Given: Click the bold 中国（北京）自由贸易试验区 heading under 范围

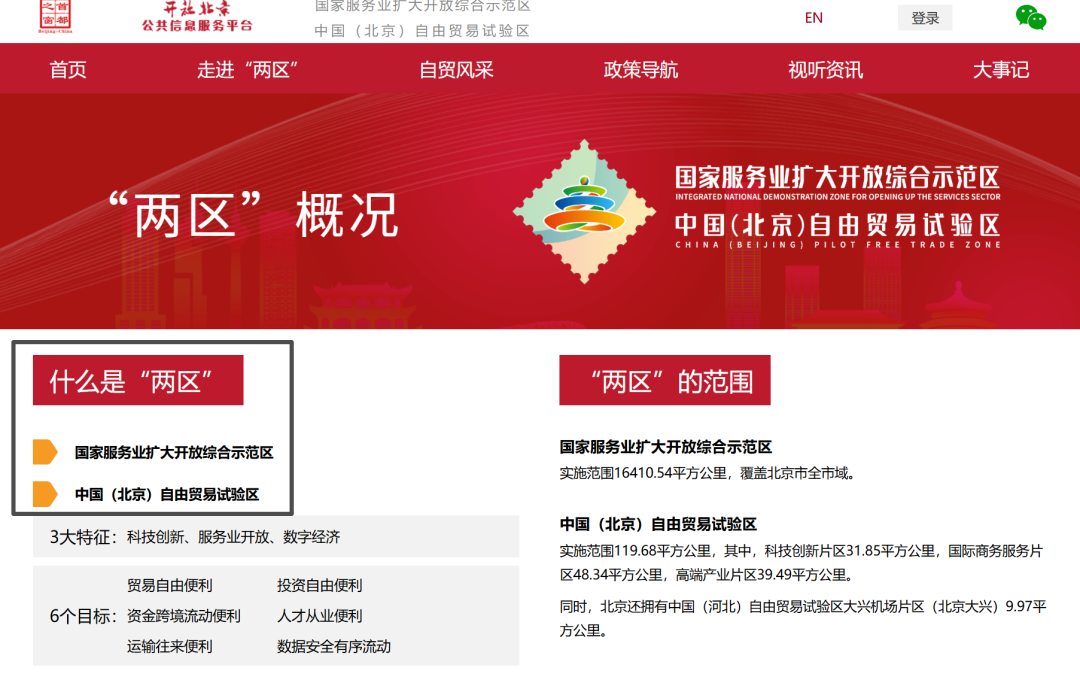Looking at the screenshot, I should [x=658, y=524].
